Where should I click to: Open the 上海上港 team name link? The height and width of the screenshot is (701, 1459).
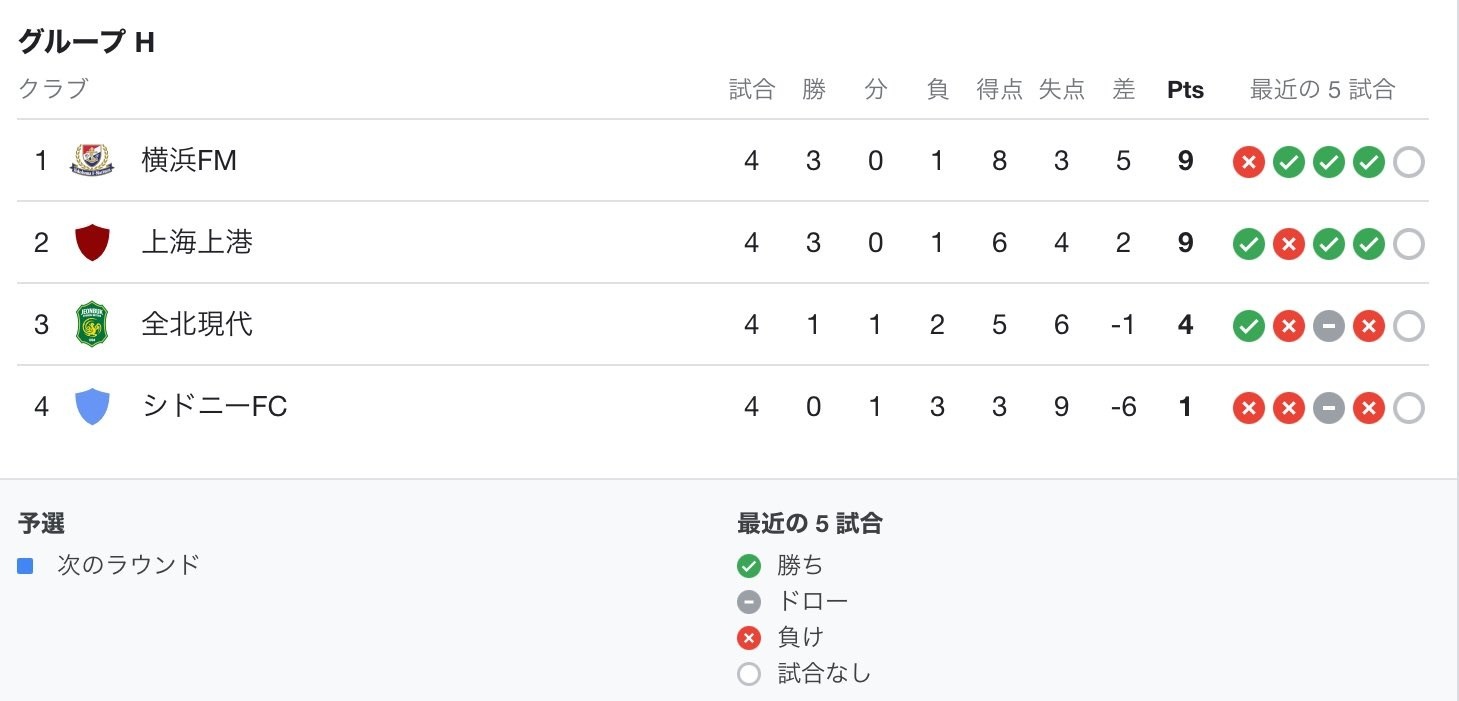pos(197,243)
